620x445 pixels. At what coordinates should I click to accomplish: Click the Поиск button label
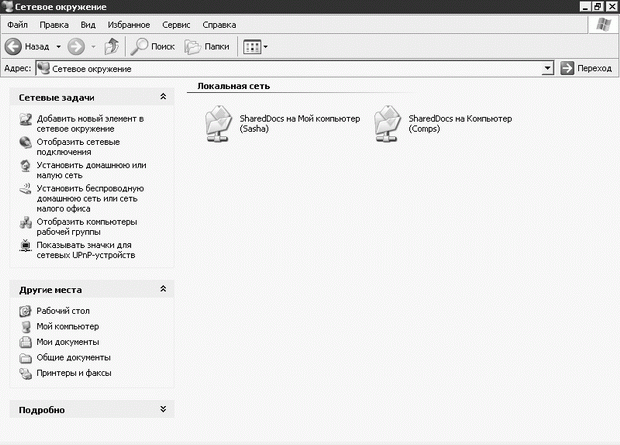163,47
